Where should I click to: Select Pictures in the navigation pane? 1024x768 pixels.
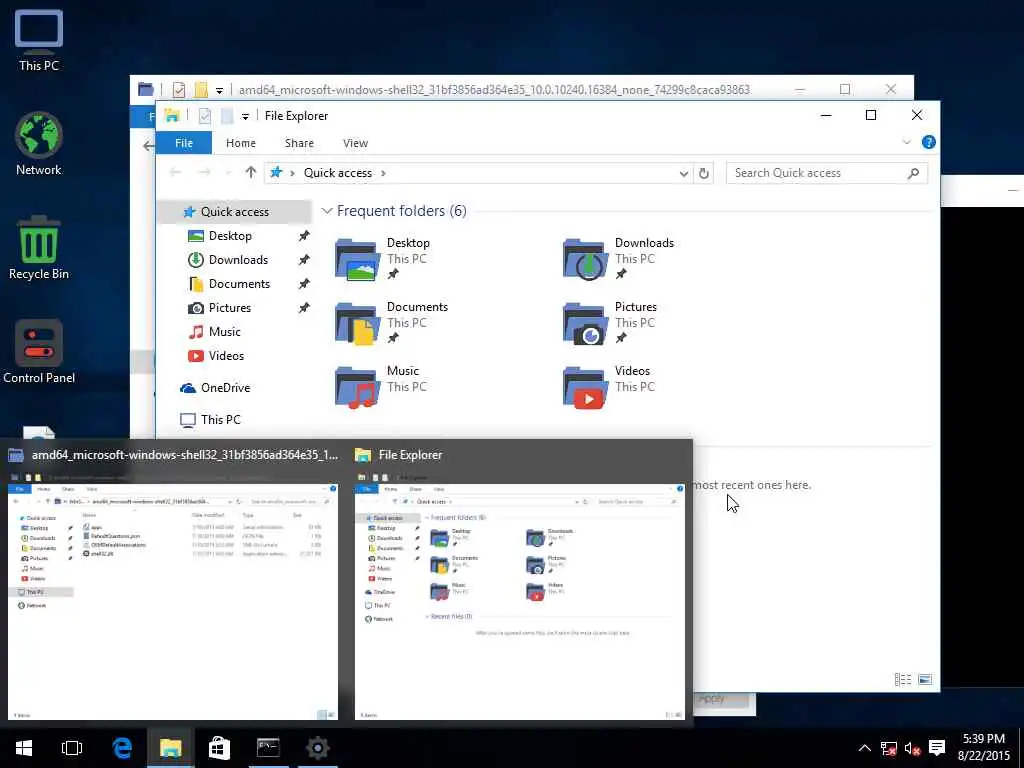pos(229,308)
